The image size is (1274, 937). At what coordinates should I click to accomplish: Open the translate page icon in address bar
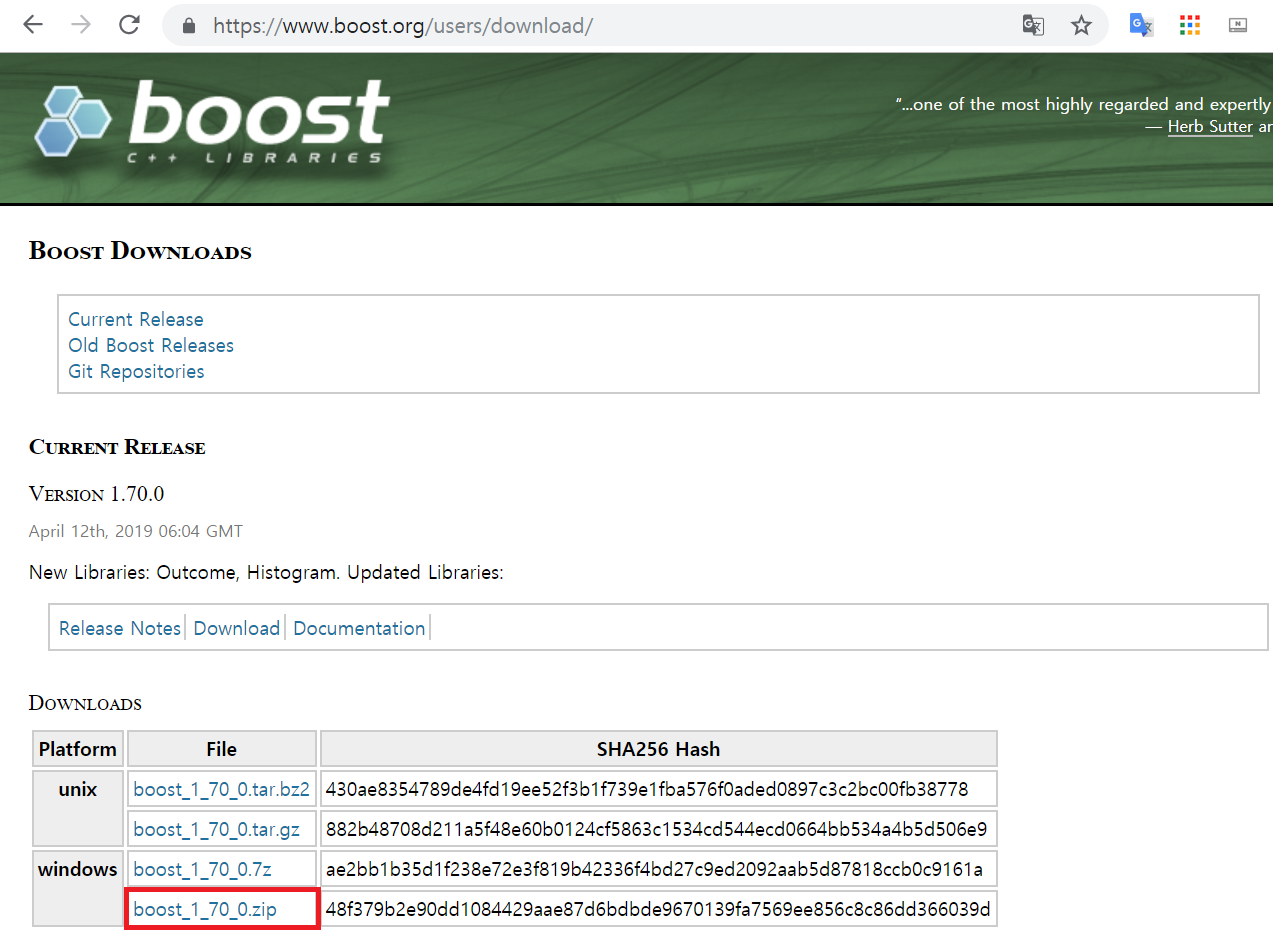coord(1033,25)
